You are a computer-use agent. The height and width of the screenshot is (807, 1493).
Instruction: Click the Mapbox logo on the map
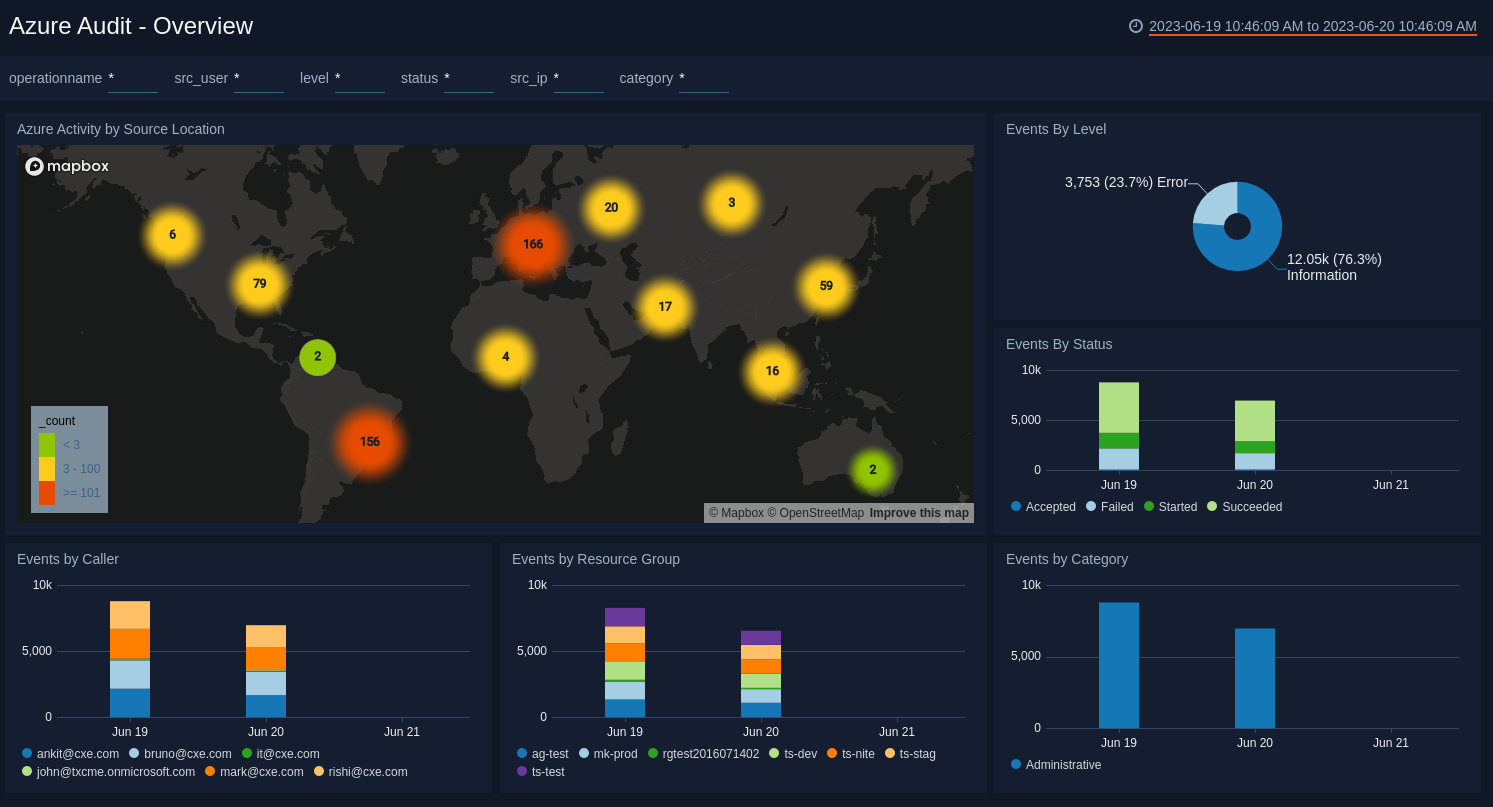tap(67, 166)
